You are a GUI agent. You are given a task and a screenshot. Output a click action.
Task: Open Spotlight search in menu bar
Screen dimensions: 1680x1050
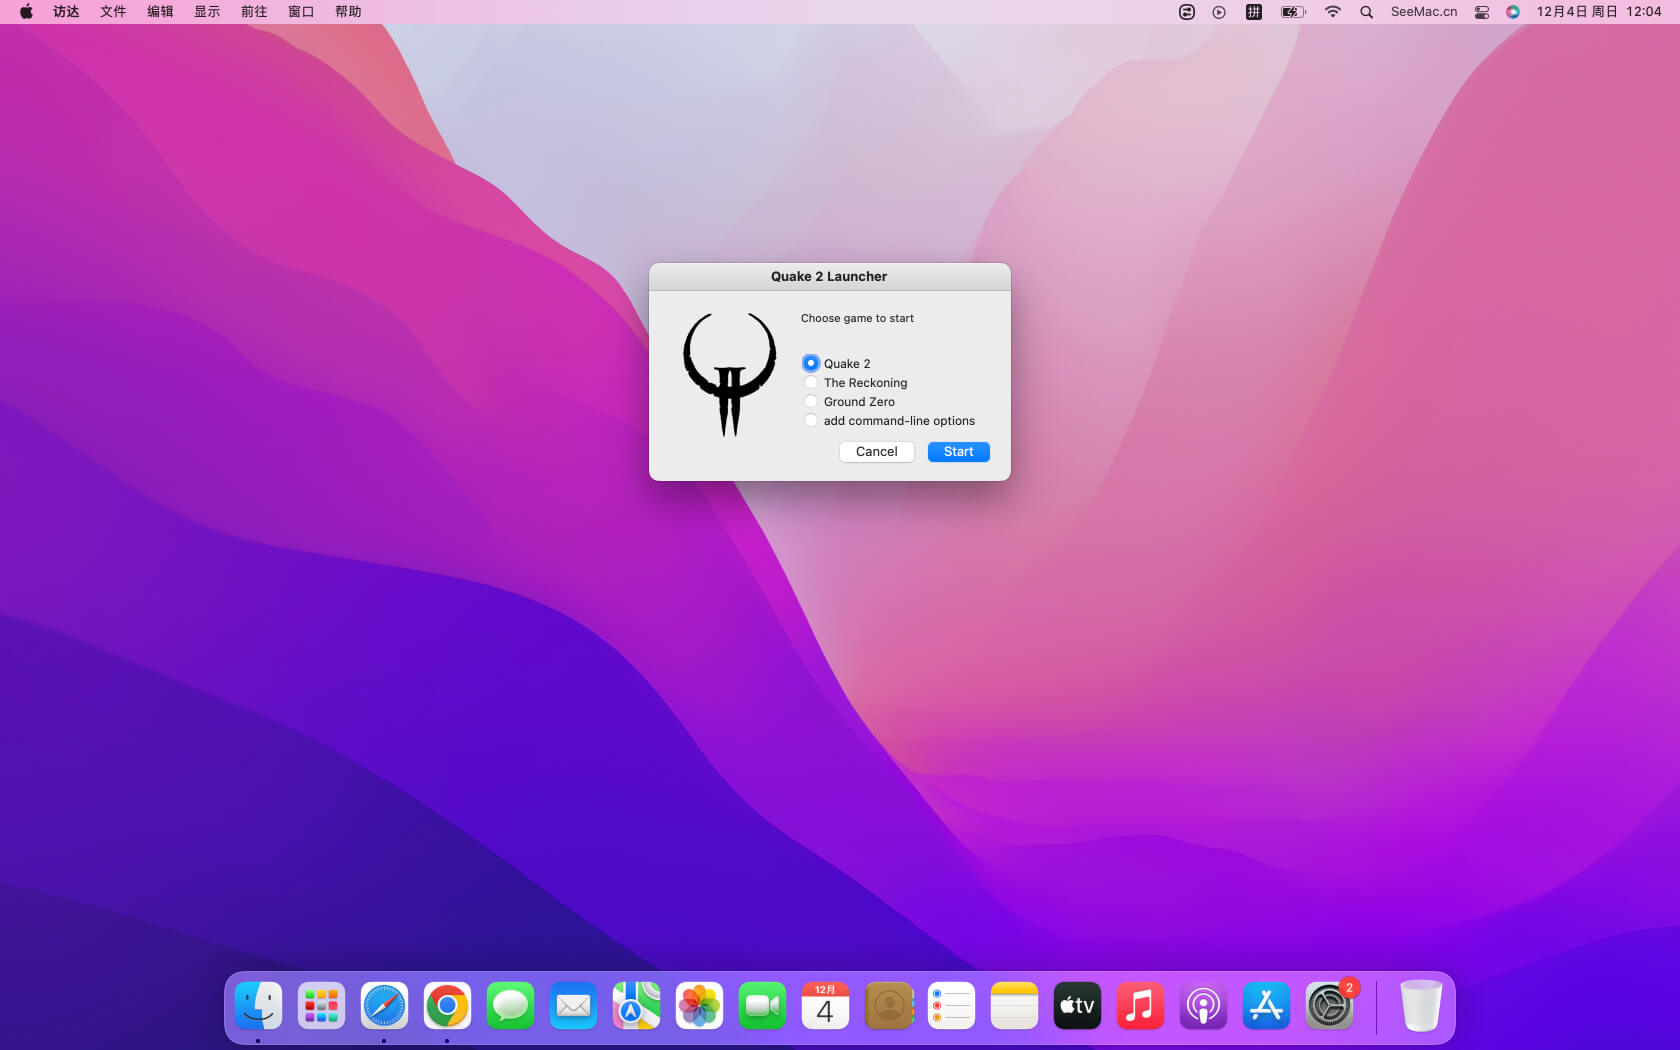click(1366, 12)
